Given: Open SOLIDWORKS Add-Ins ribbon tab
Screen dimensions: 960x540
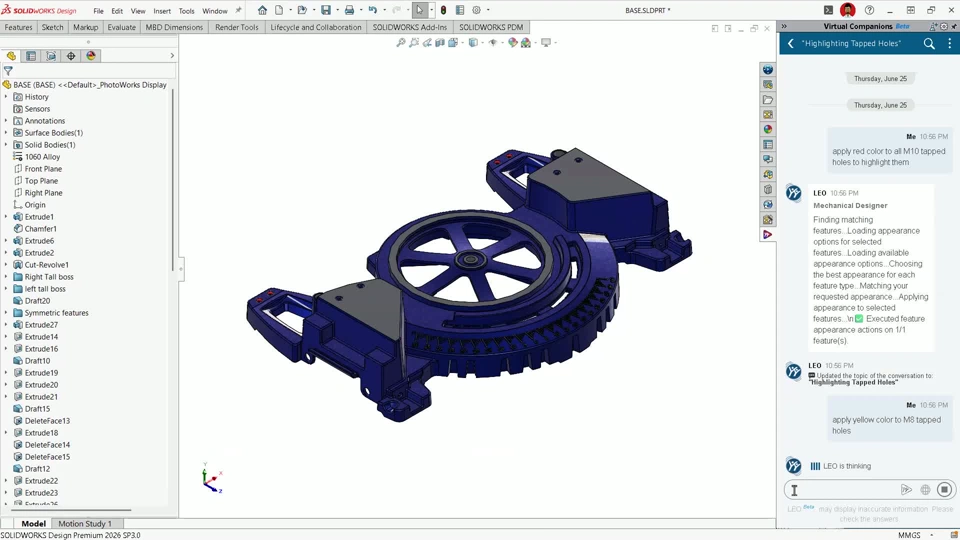Looking at the screenshot, I should click(410, 27).
